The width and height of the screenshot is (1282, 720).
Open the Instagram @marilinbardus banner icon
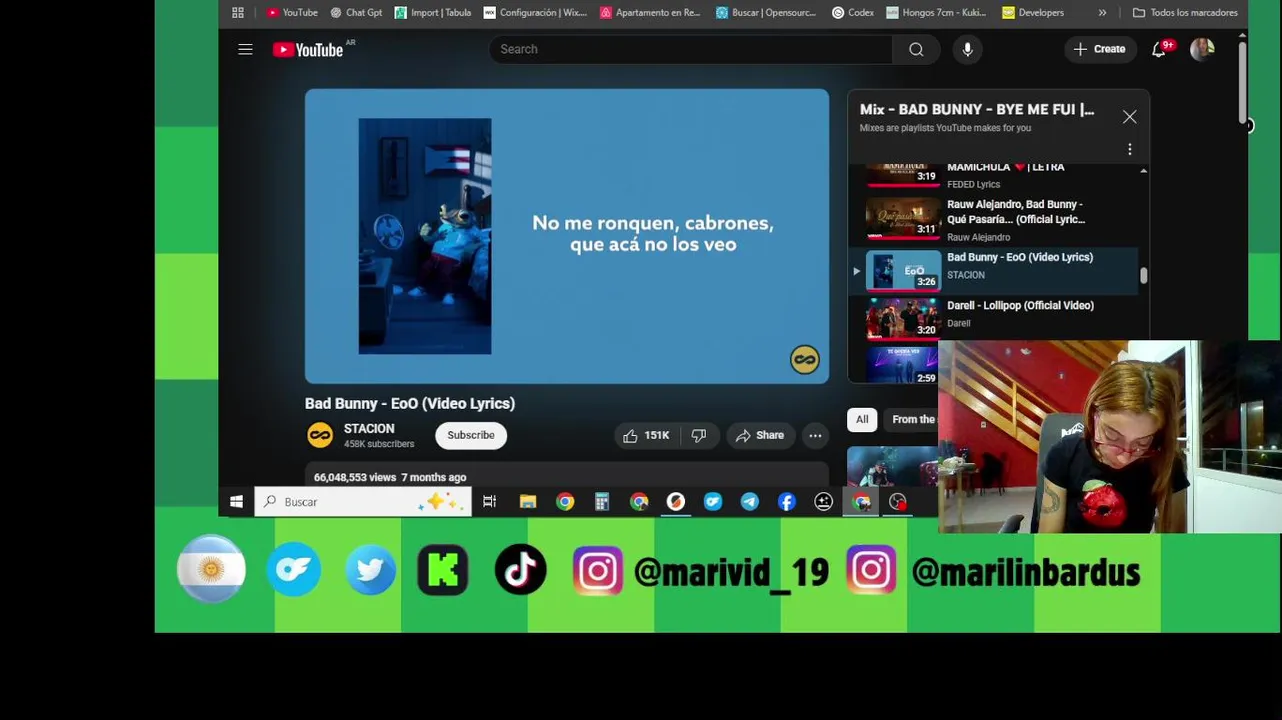[872, 571]
